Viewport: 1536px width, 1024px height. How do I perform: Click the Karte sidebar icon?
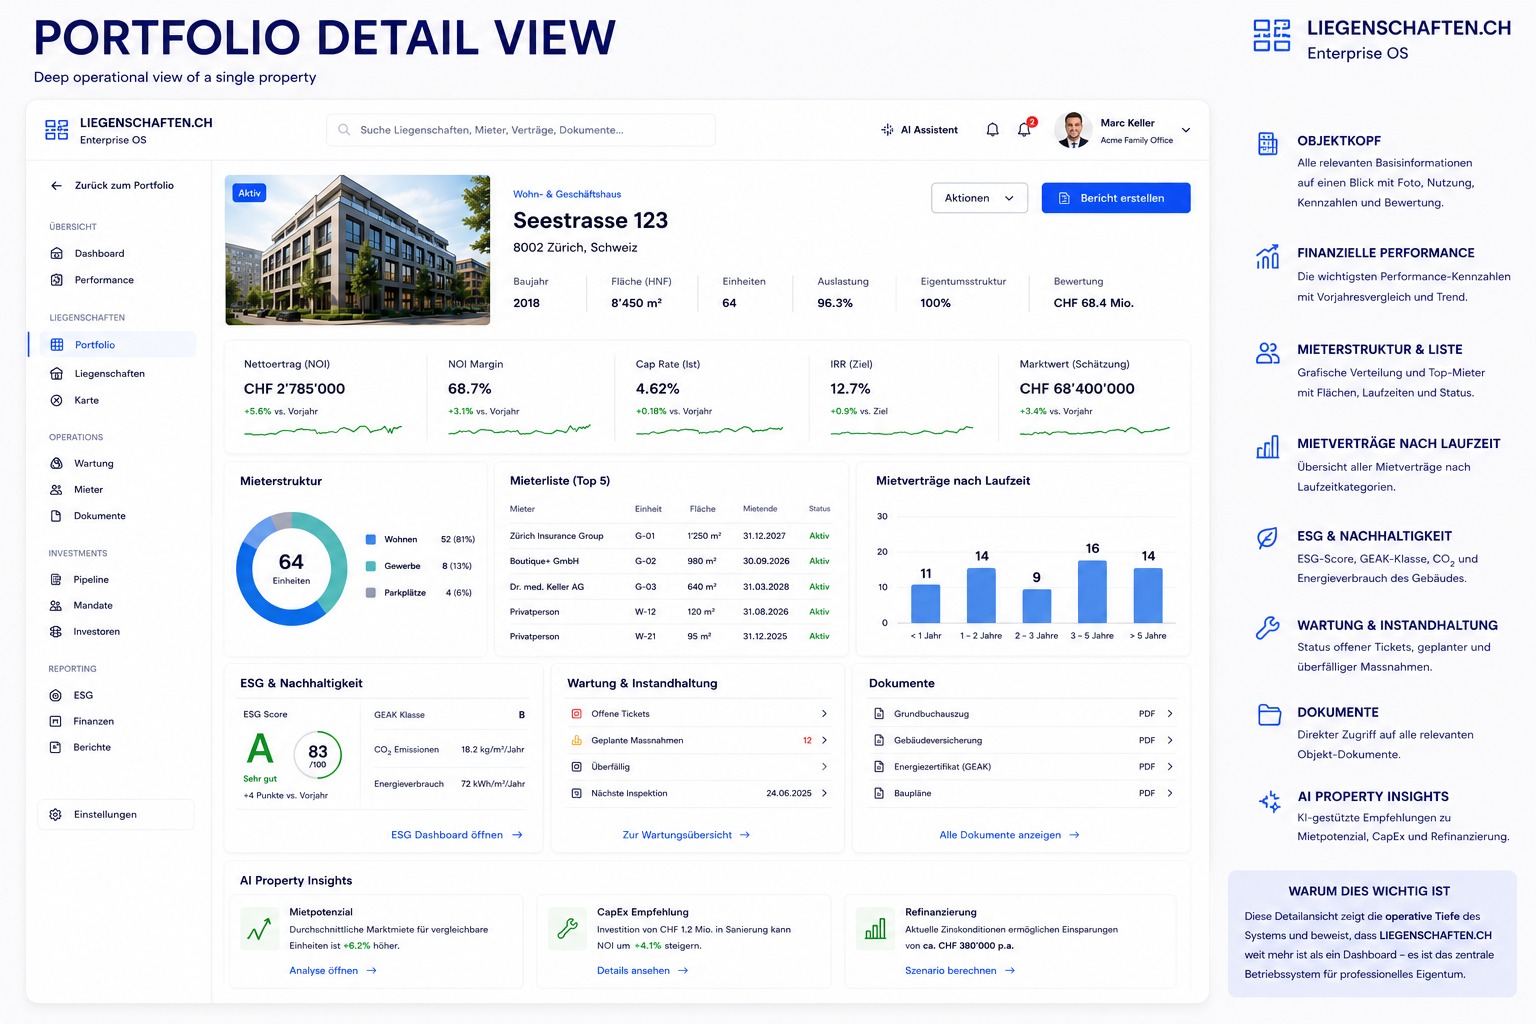coord(56,400)
